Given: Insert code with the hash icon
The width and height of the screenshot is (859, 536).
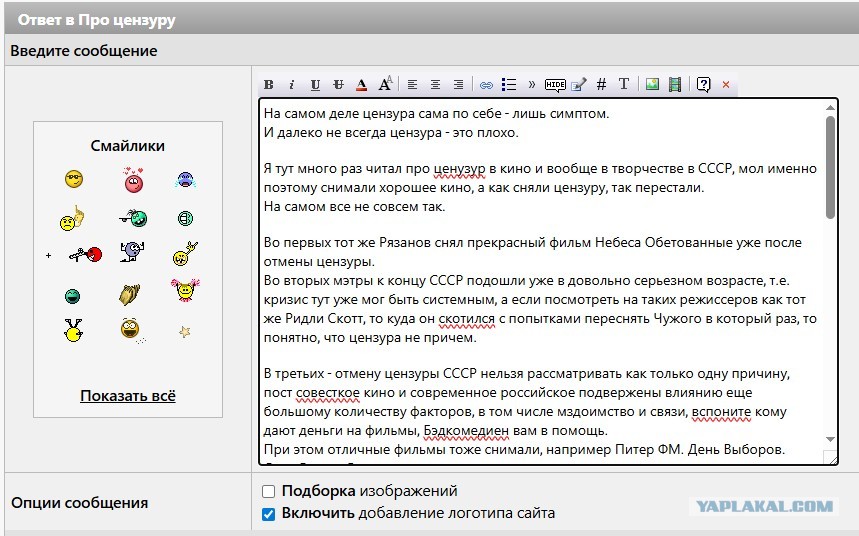Looking at the screenshot, I should pyautogui.click(x=601, y=84).
